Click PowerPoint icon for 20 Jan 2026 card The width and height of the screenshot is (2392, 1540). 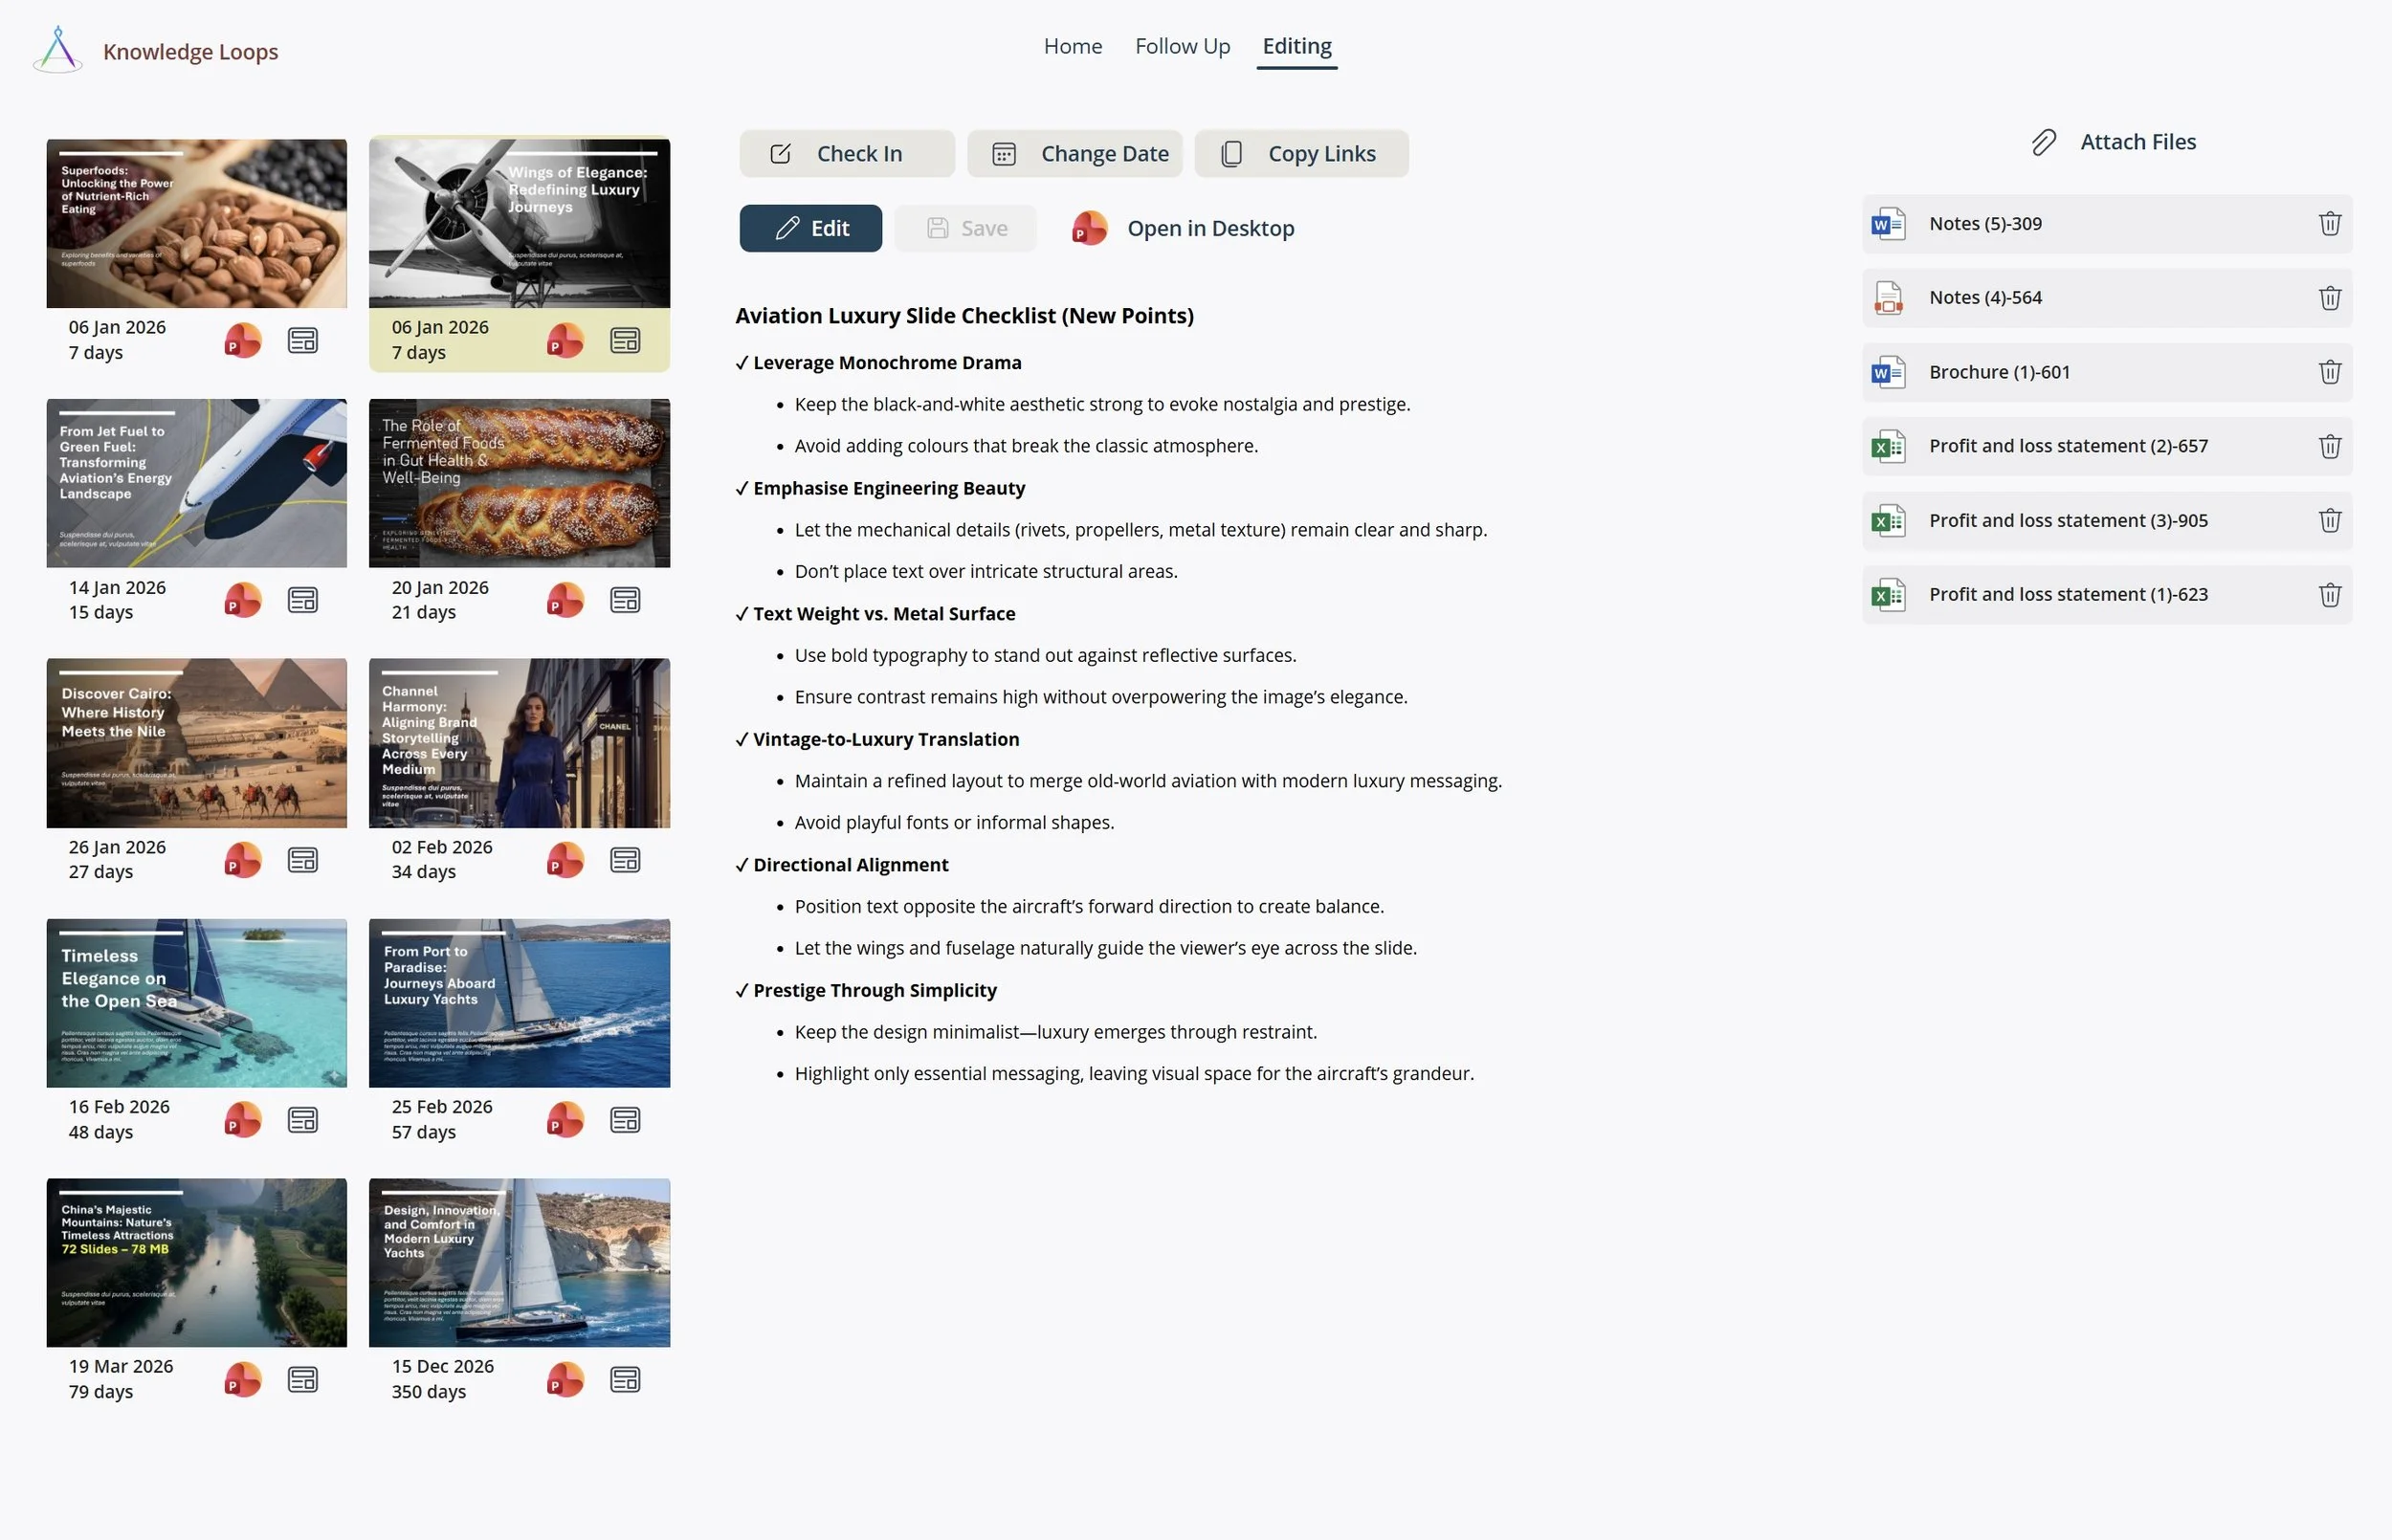(565, 600)
